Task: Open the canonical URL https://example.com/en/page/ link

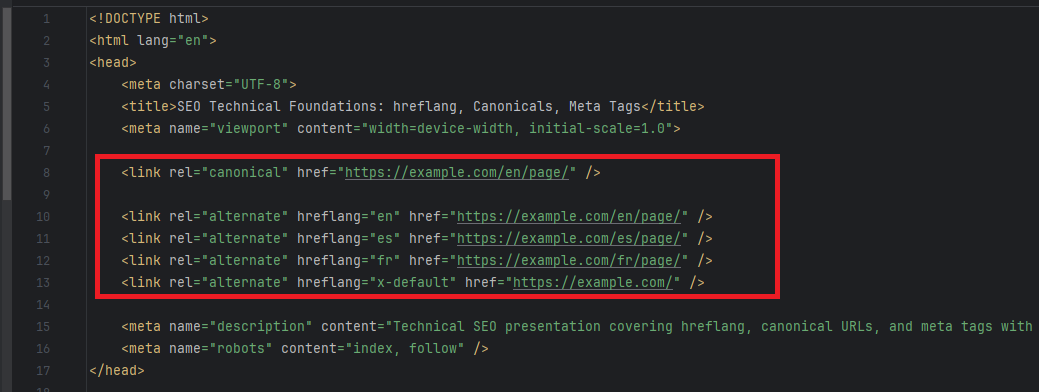Action: pos(457,173)
